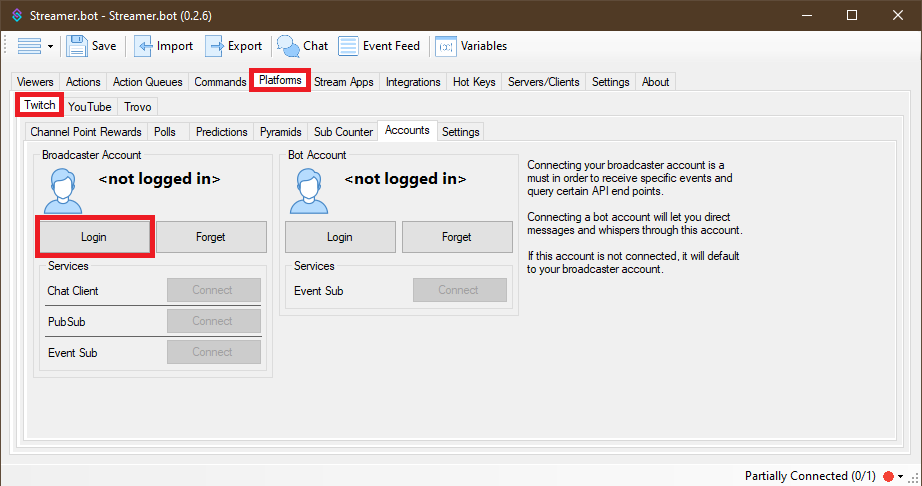Click the Streamer.bot logo in the title bar
Viewport: 922px width, 486px height.
(x=17, y=15)
